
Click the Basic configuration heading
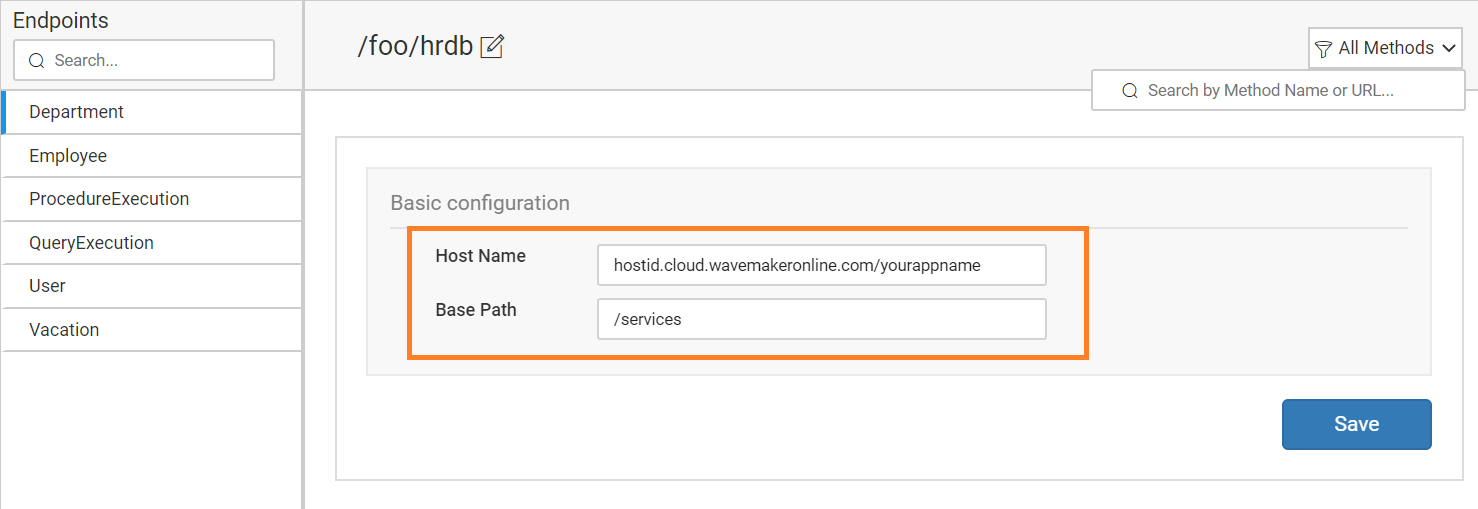pyautogui.click(x=480, y=203)
